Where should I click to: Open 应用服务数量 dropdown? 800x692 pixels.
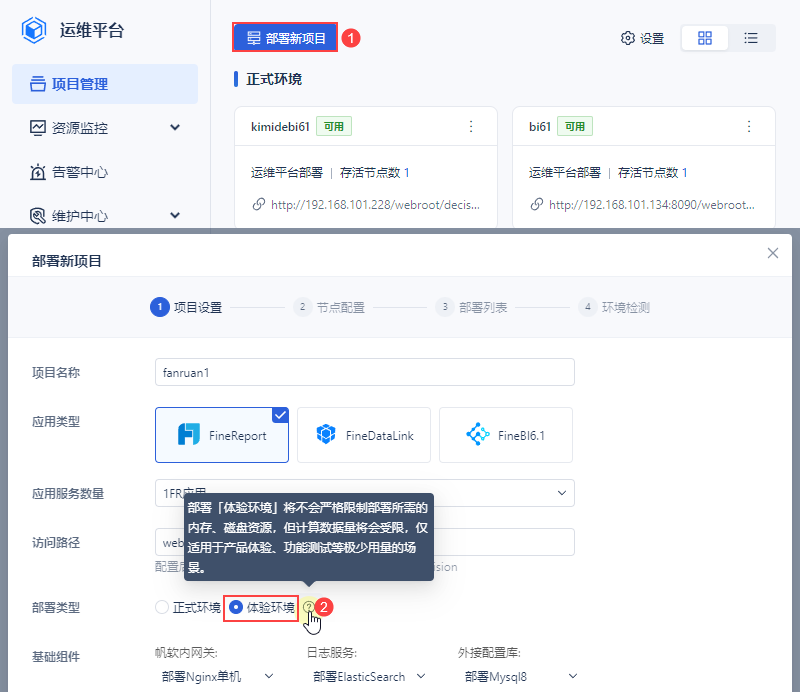pos(365,493)
